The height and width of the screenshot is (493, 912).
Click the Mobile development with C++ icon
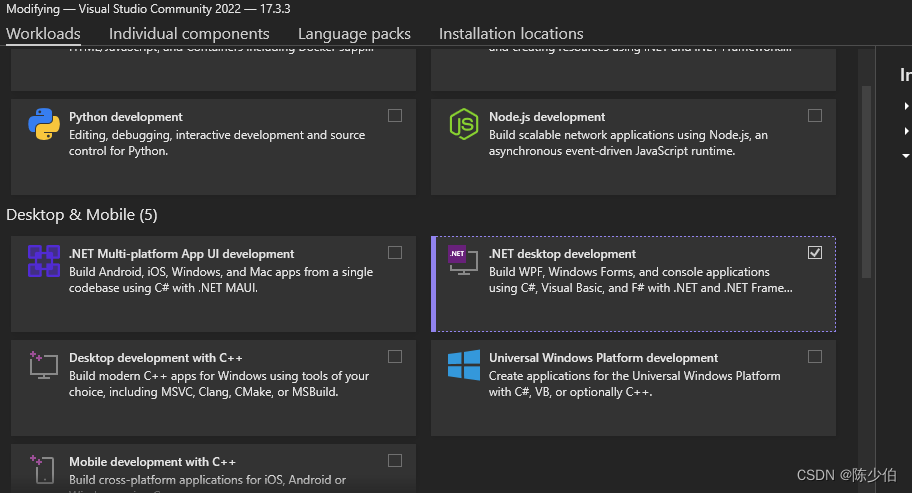click(44, 469)
